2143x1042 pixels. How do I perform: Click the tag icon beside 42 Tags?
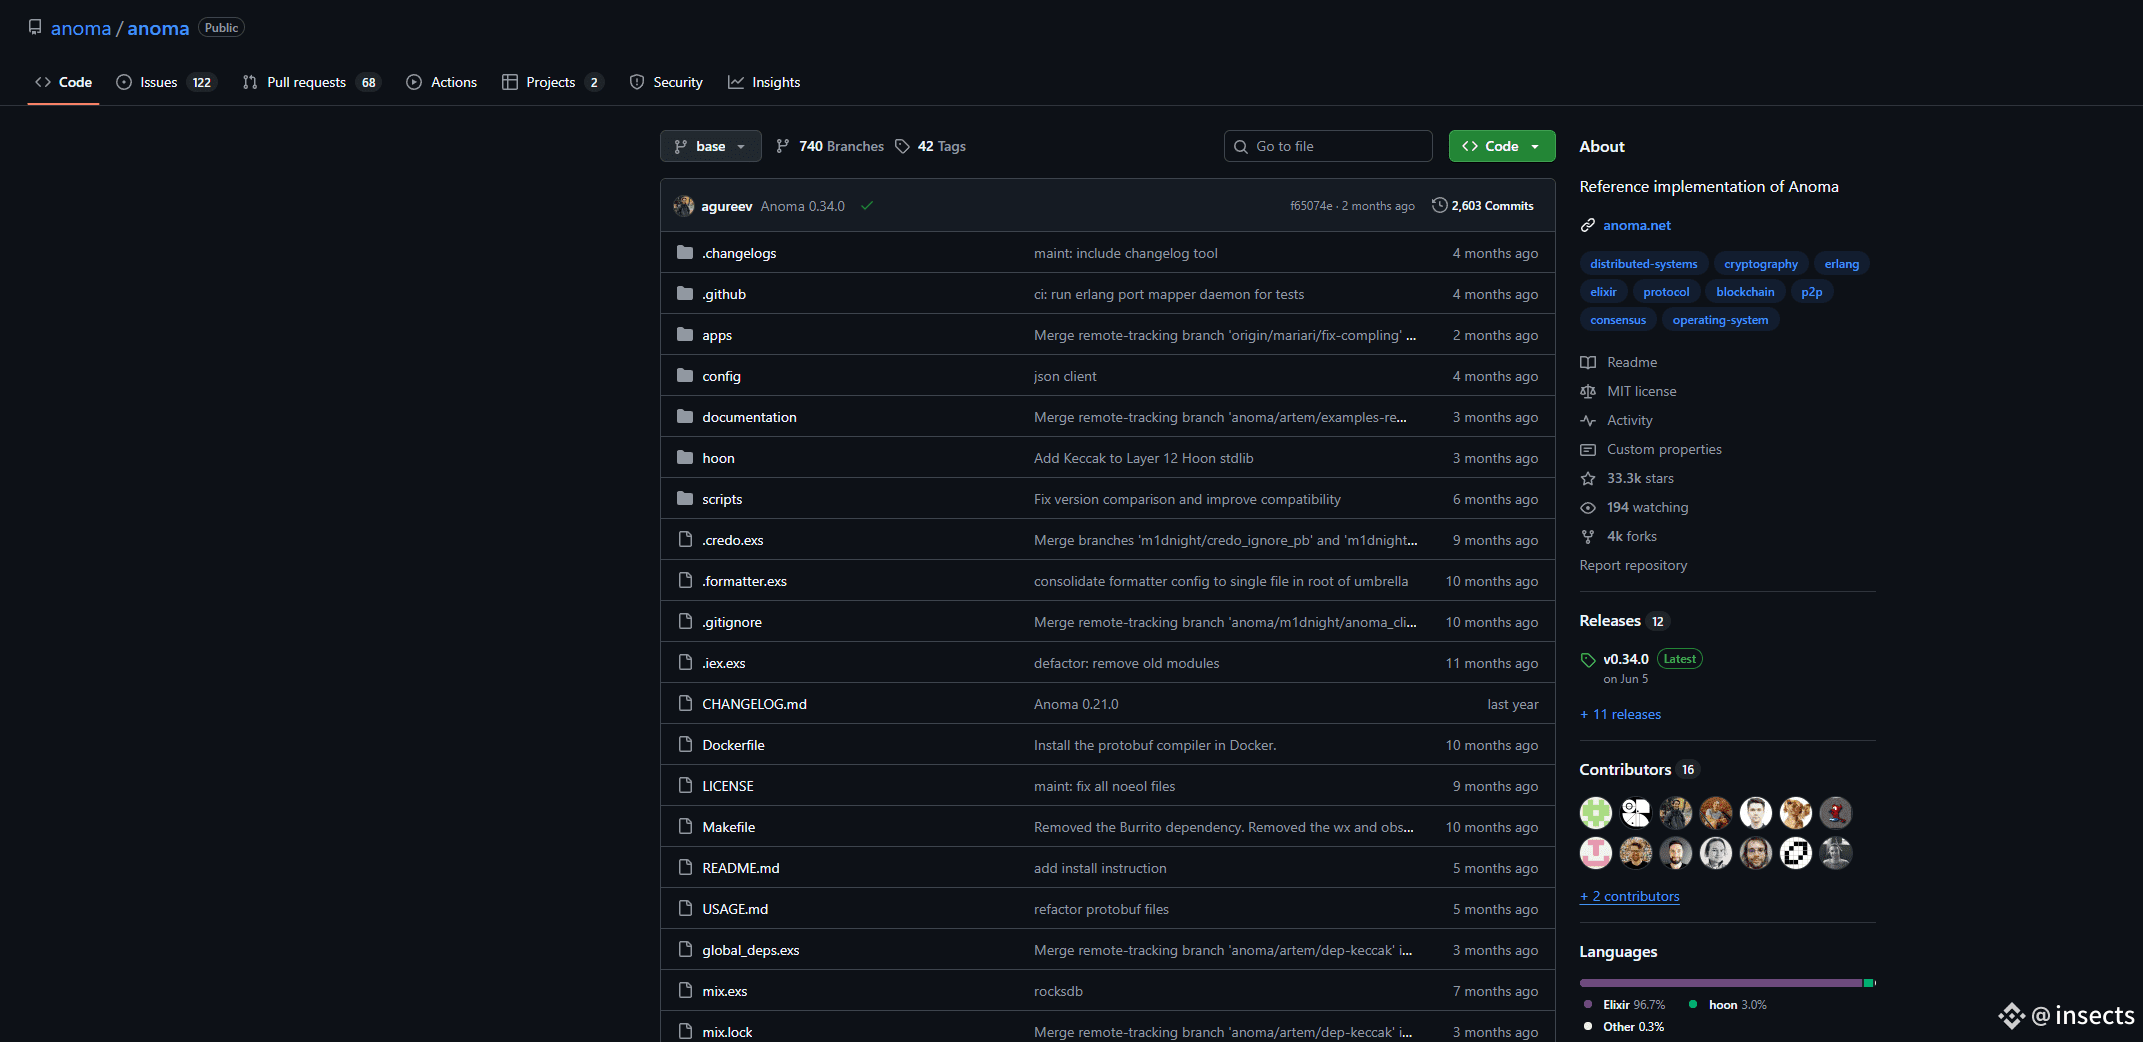pos(902,146)
